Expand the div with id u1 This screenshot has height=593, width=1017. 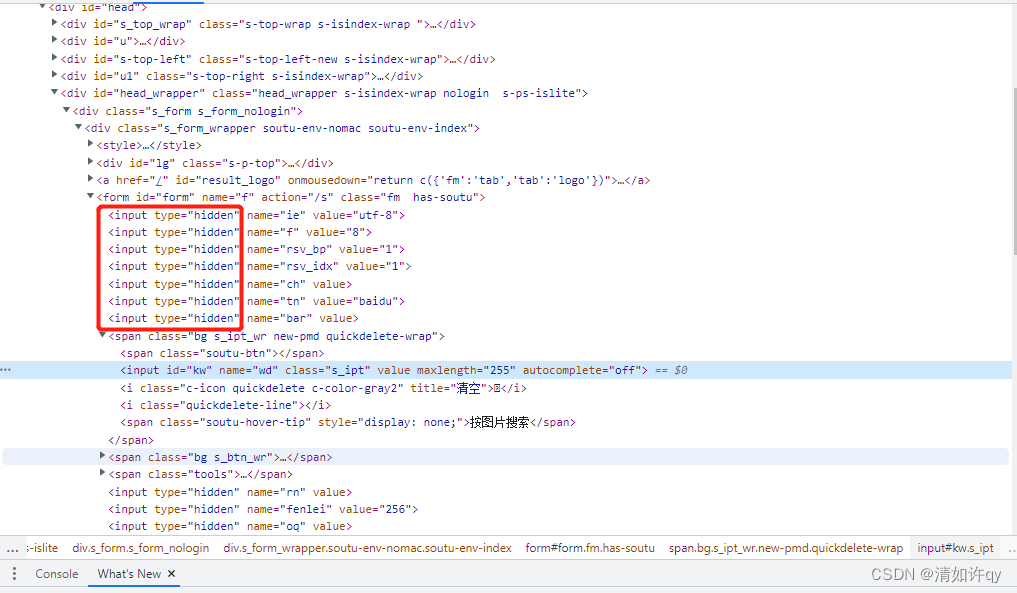(53, 75)
